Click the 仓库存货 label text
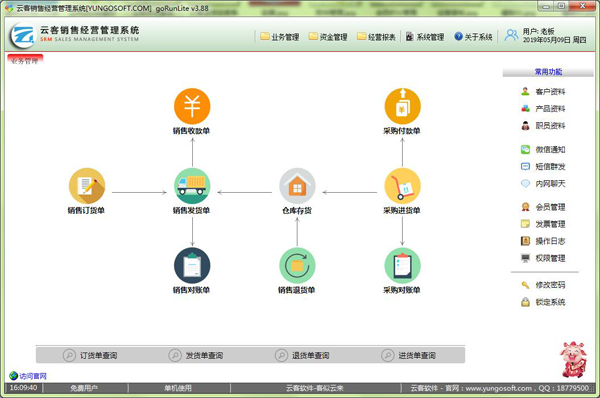Screen dimensions: 600x398 [297, 210]
